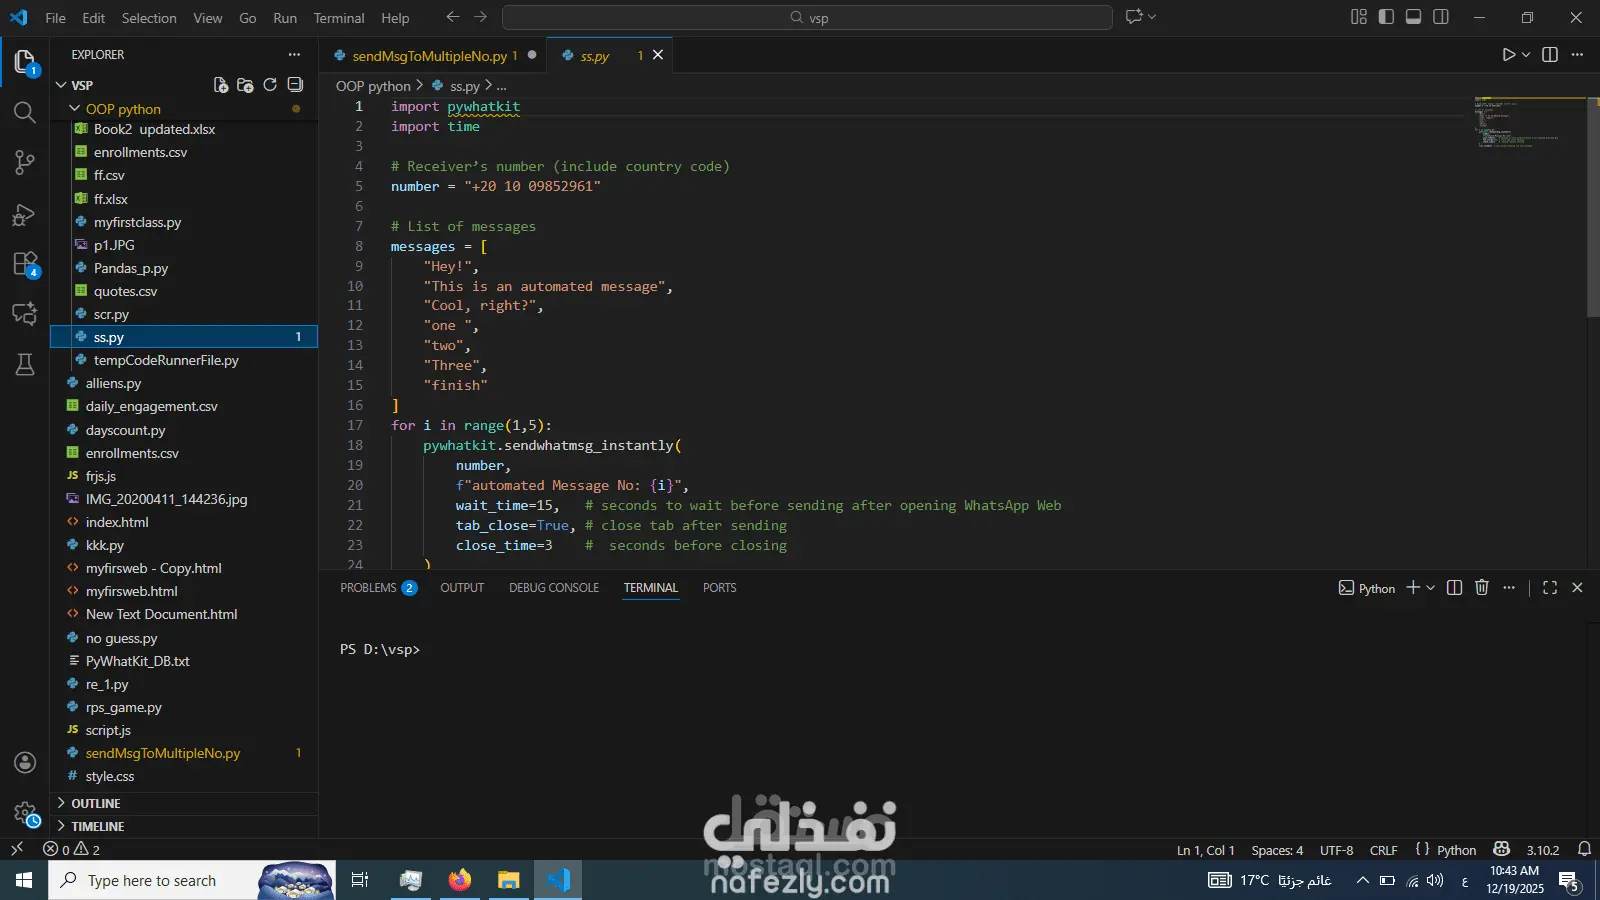The width and height of the screenshot is (1600, 900).
Task: Open the Accounts menu icon
Action: pos(25,762)
